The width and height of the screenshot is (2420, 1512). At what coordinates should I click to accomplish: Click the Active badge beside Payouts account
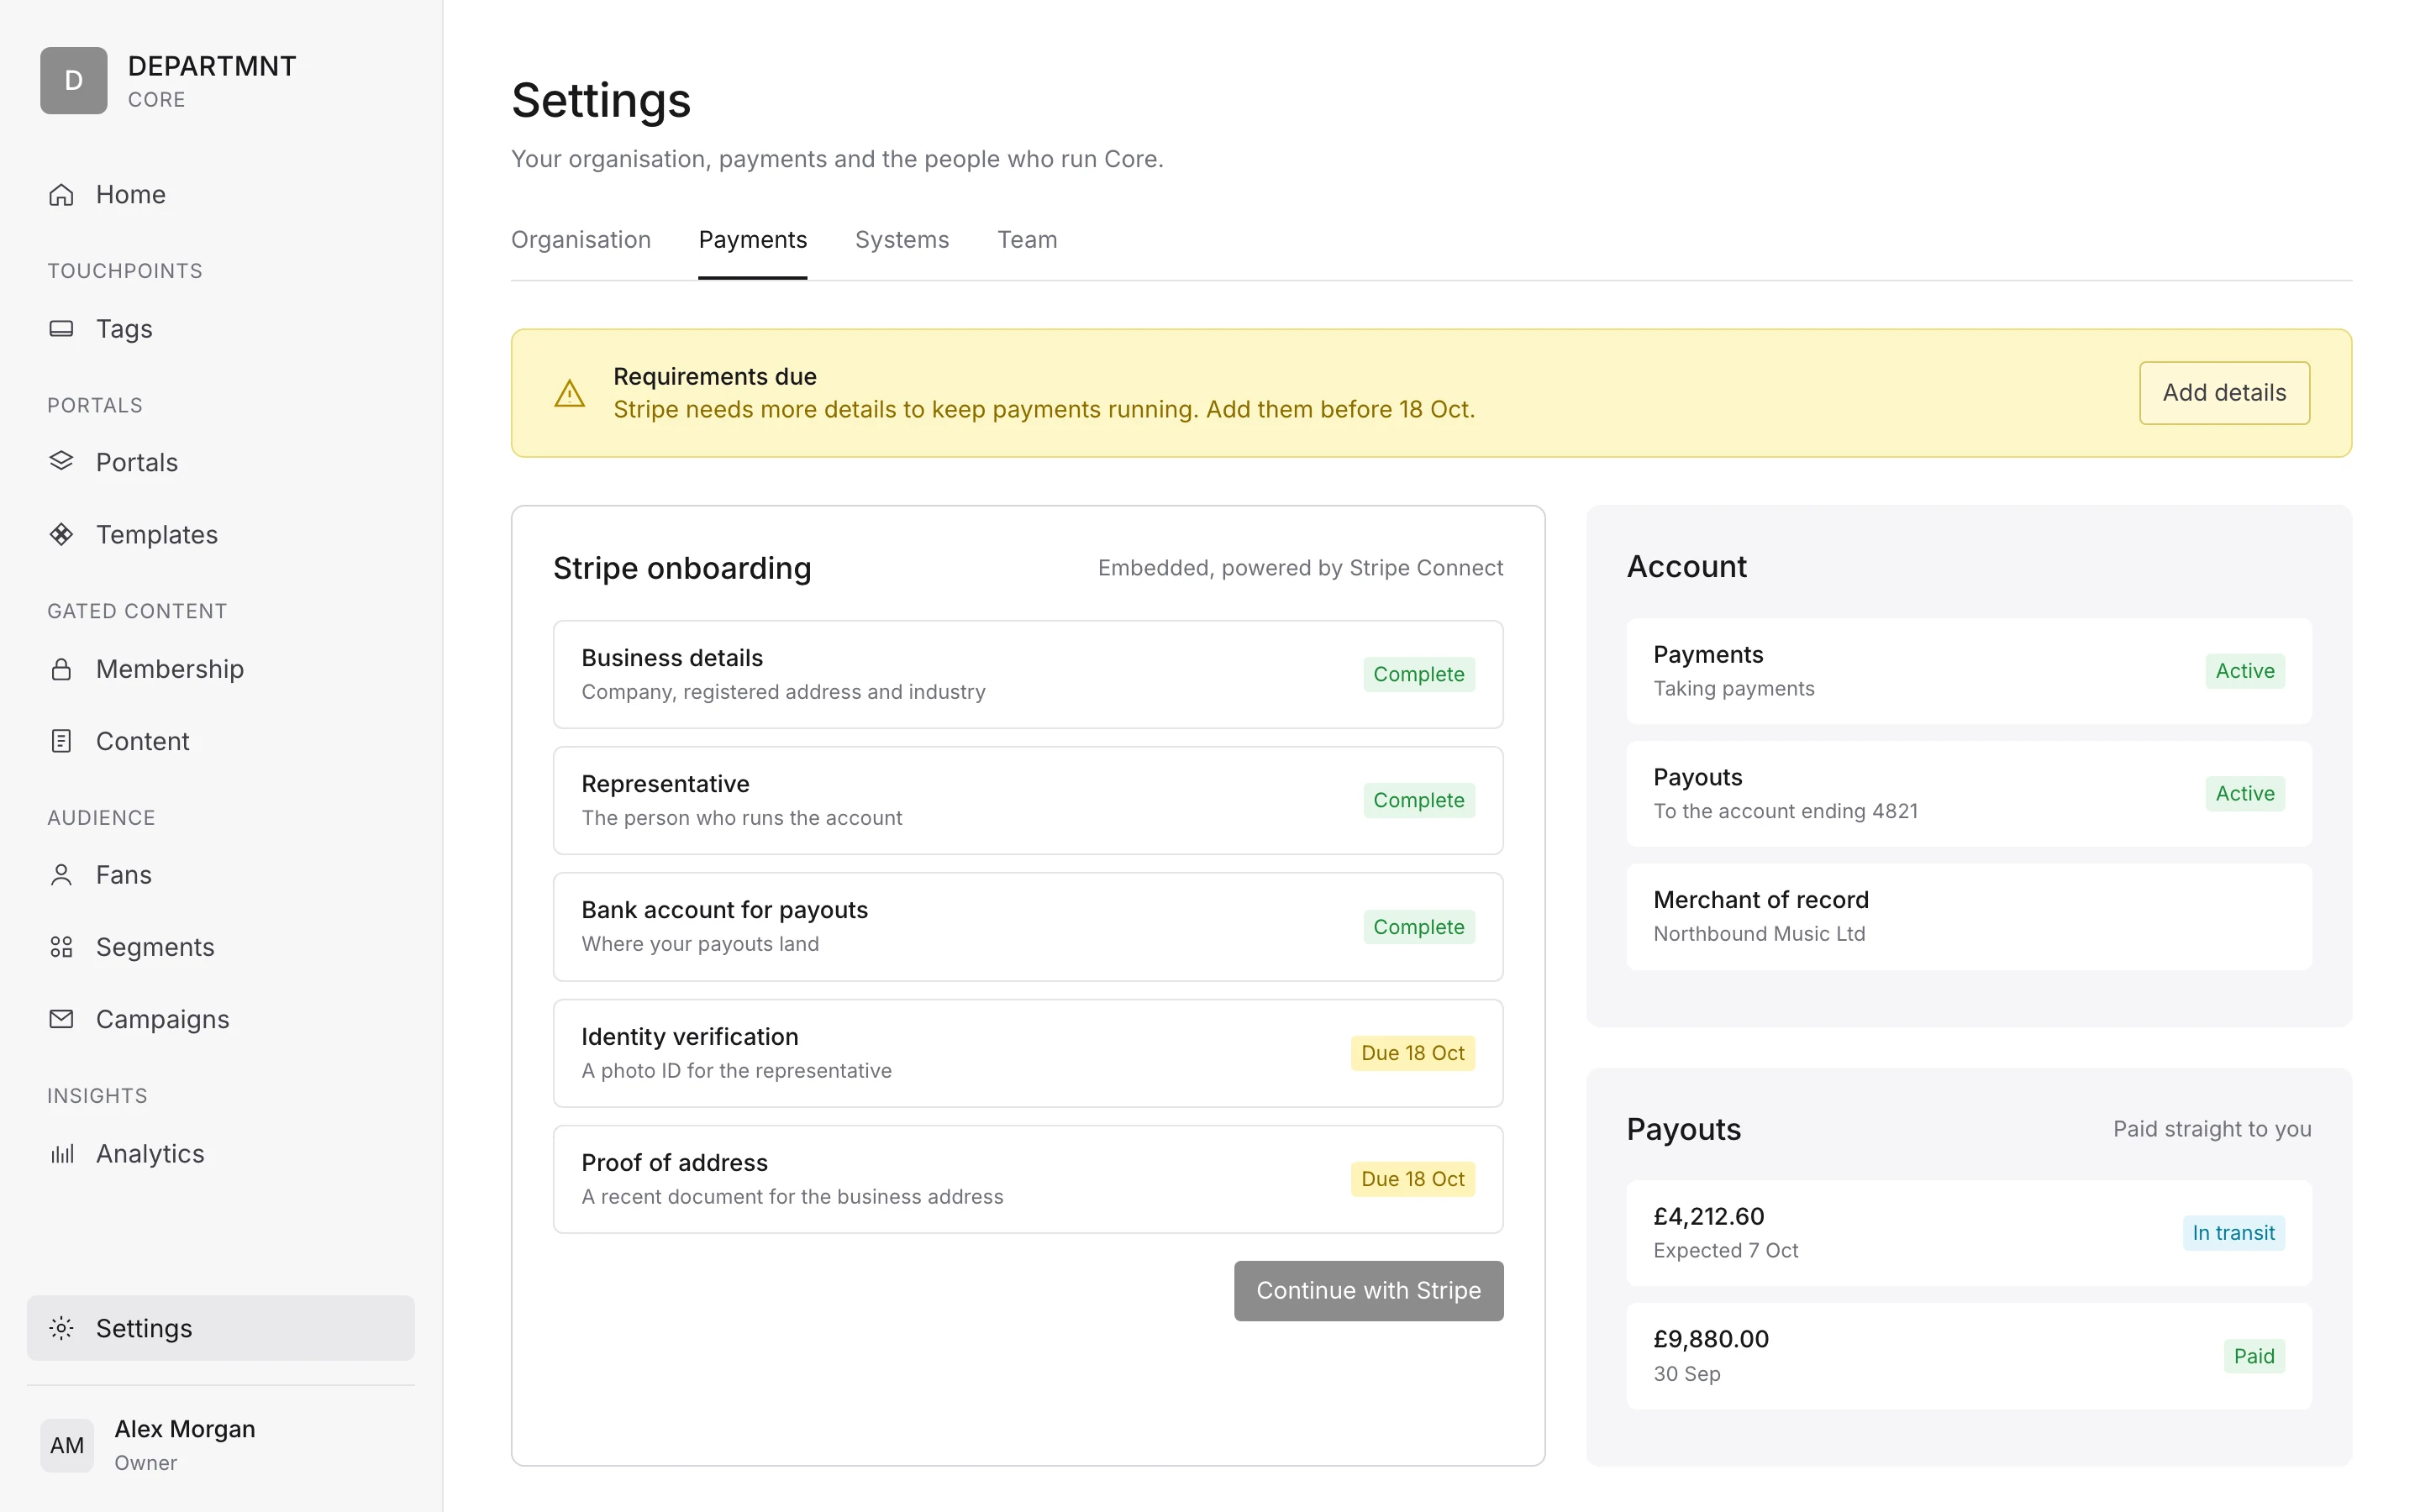pos(2245,794)
